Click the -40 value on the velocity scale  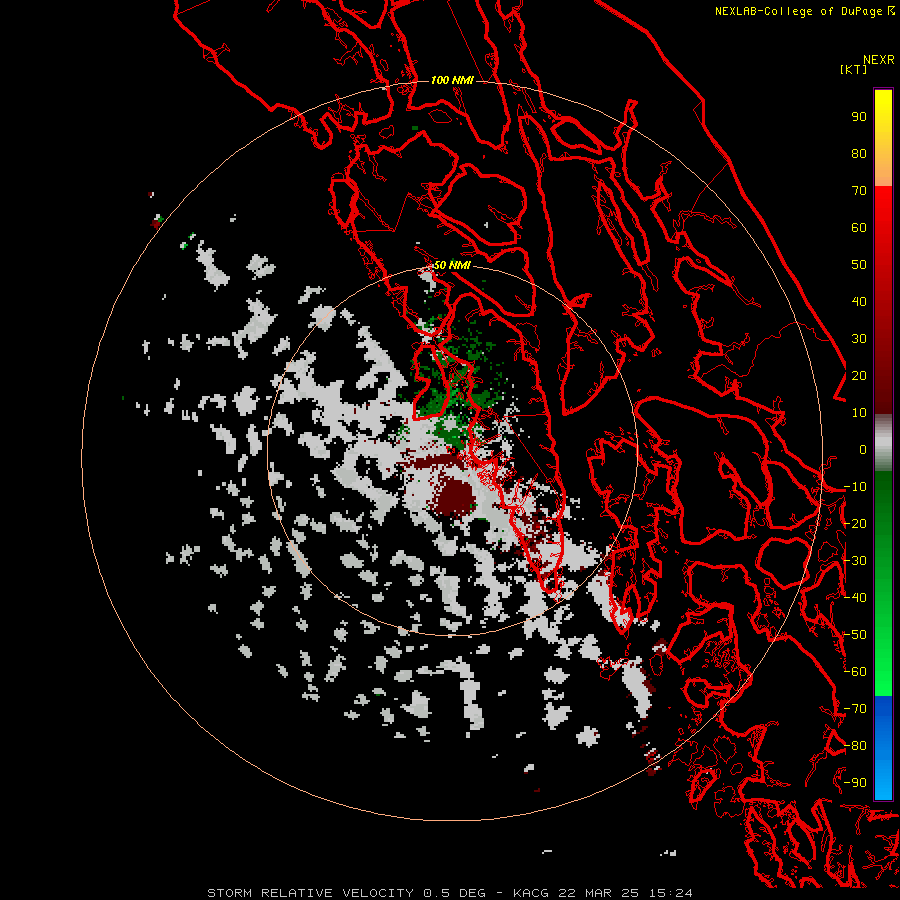click(x=855, y=598)
